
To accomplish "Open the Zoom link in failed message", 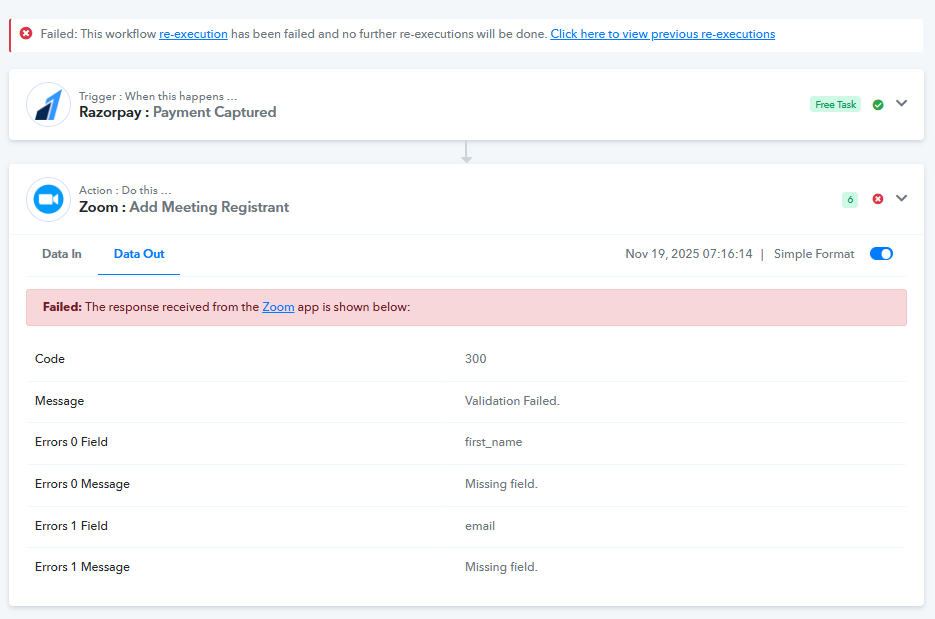I will coord(278,307).
